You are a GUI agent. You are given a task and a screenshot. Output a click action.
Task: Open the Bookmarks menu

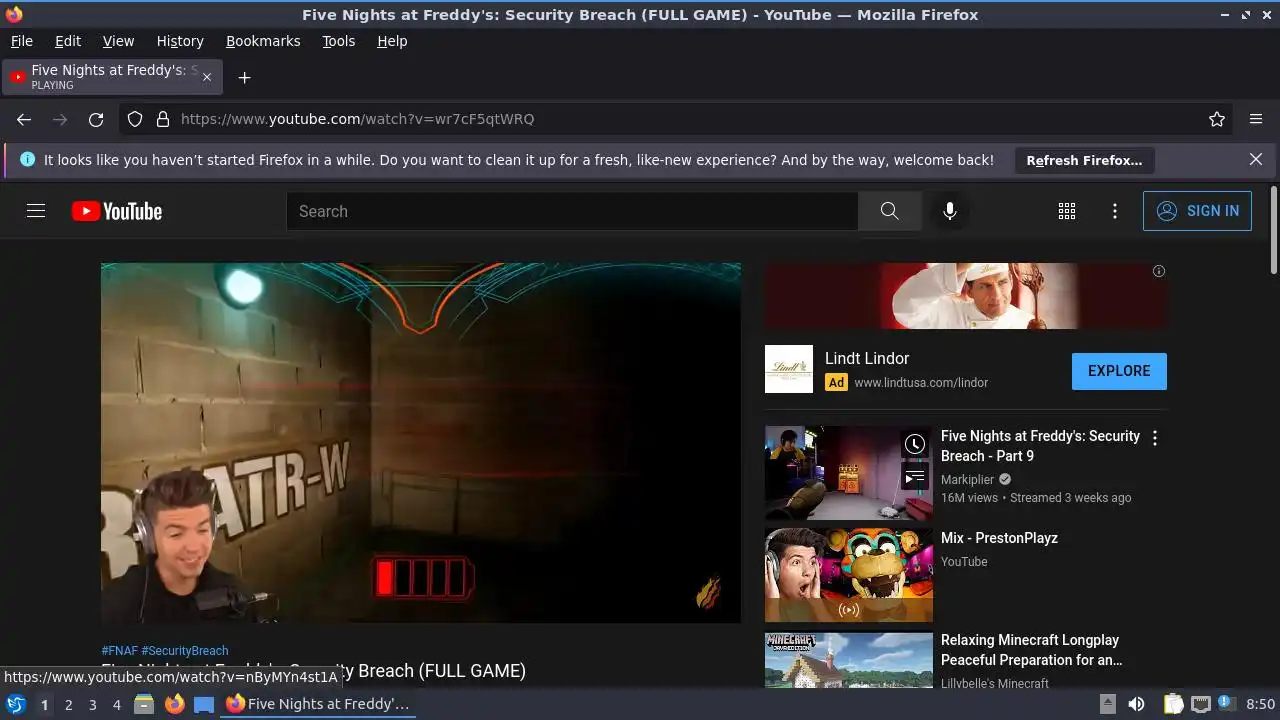tap(263, 41)
